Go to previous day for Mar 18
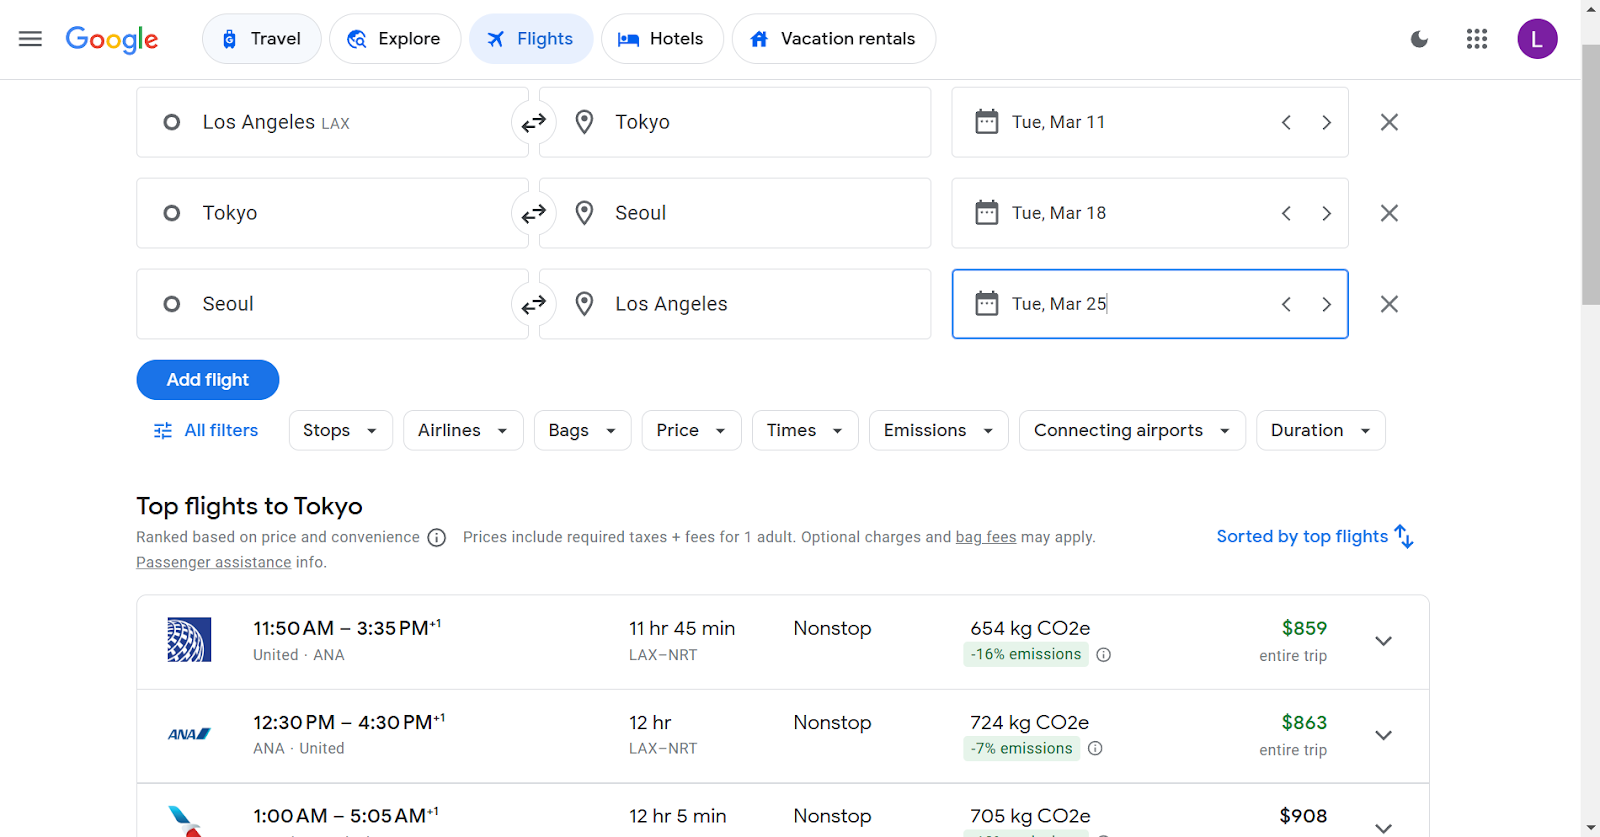1600x837 pixels. click(x=1287, y=213)
